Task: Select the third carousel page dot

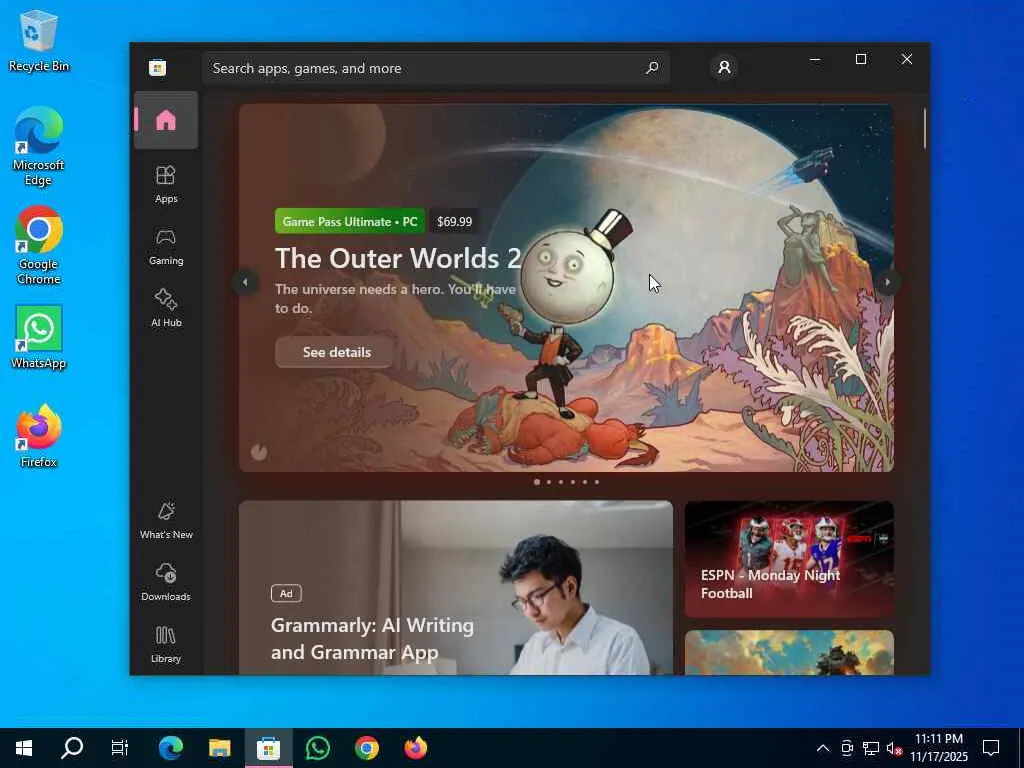Action: tap(560, 482)
